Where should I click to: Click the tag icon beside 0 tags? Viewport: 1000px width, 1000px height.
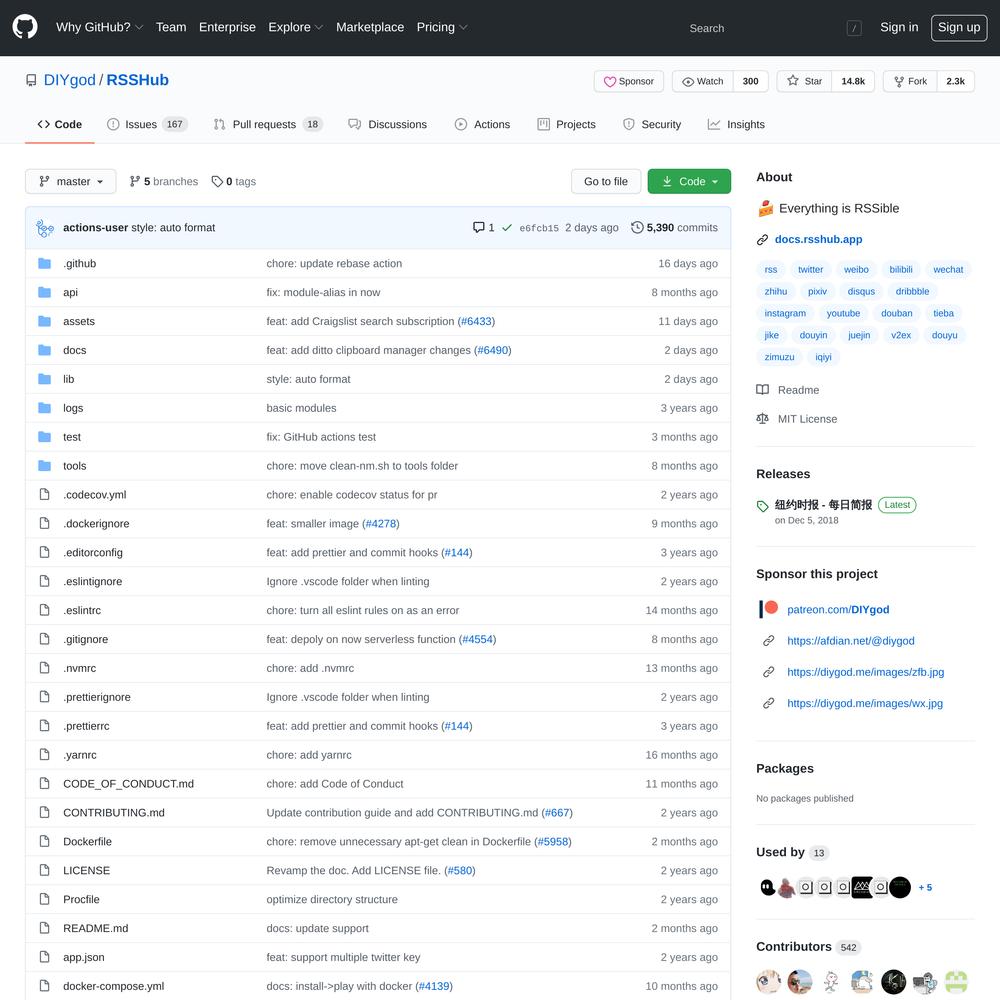[217, 182]
